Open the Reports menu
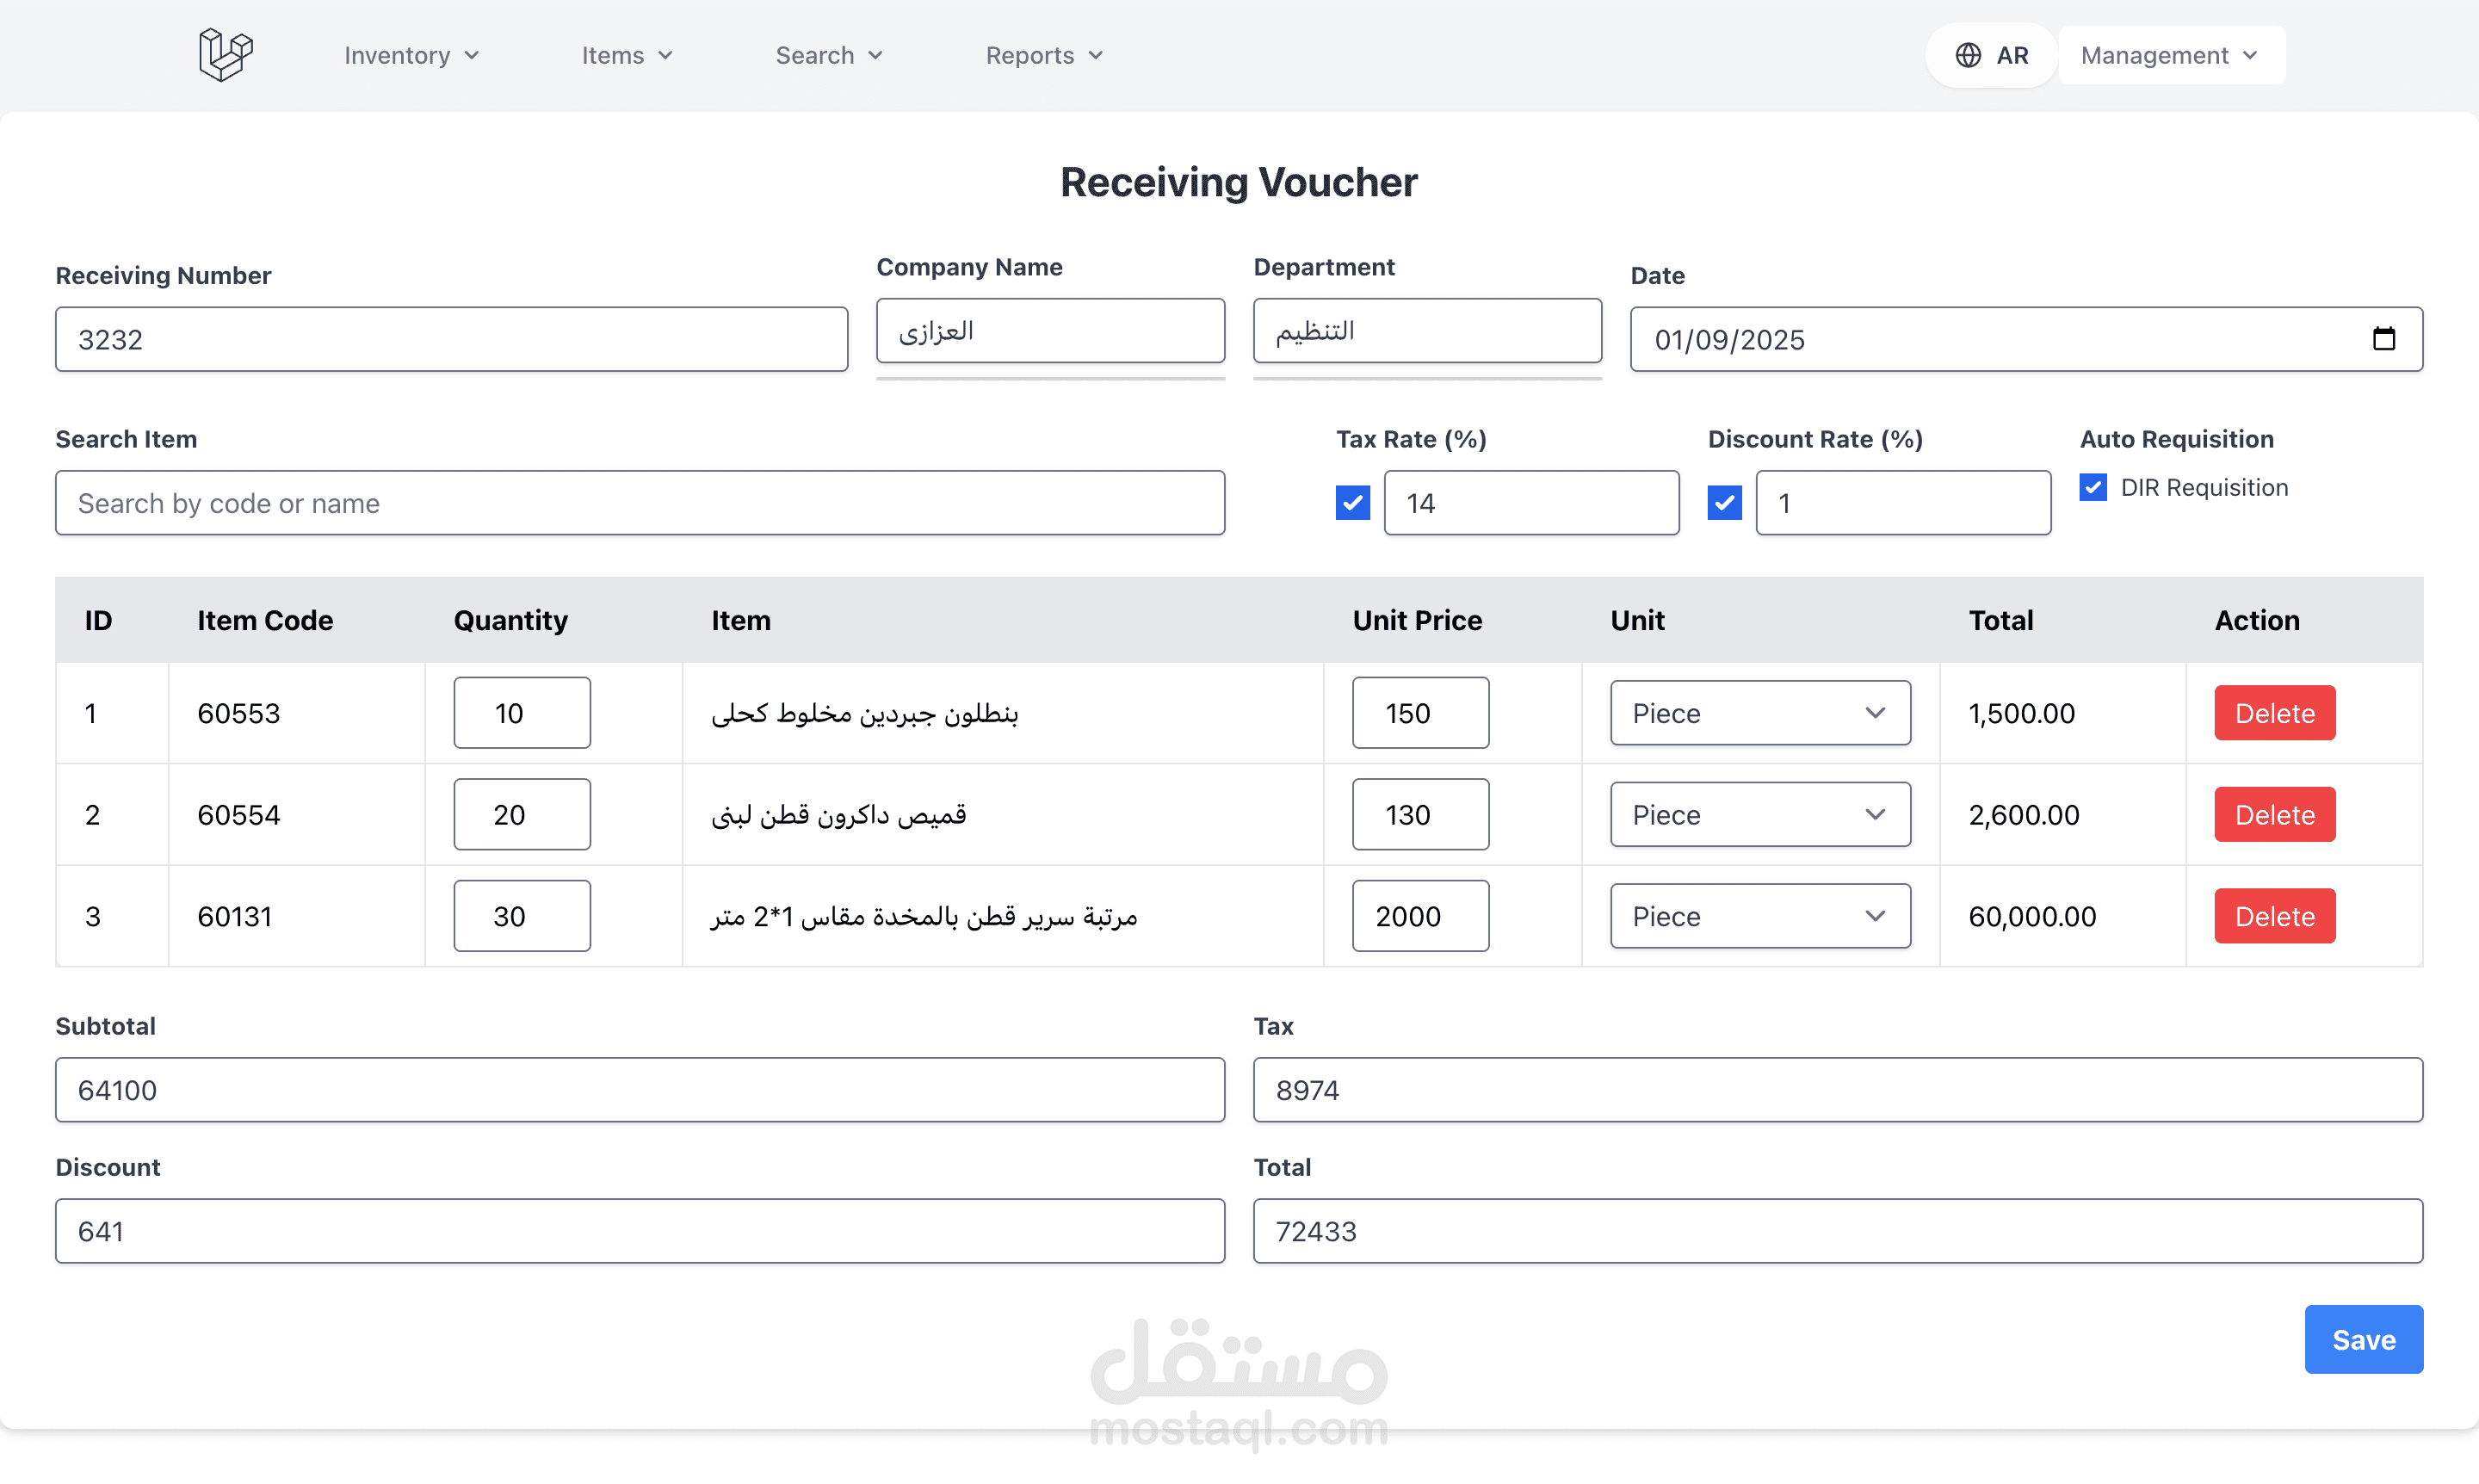This screenshot has width=2479, height=1484. coord(1043,56)
